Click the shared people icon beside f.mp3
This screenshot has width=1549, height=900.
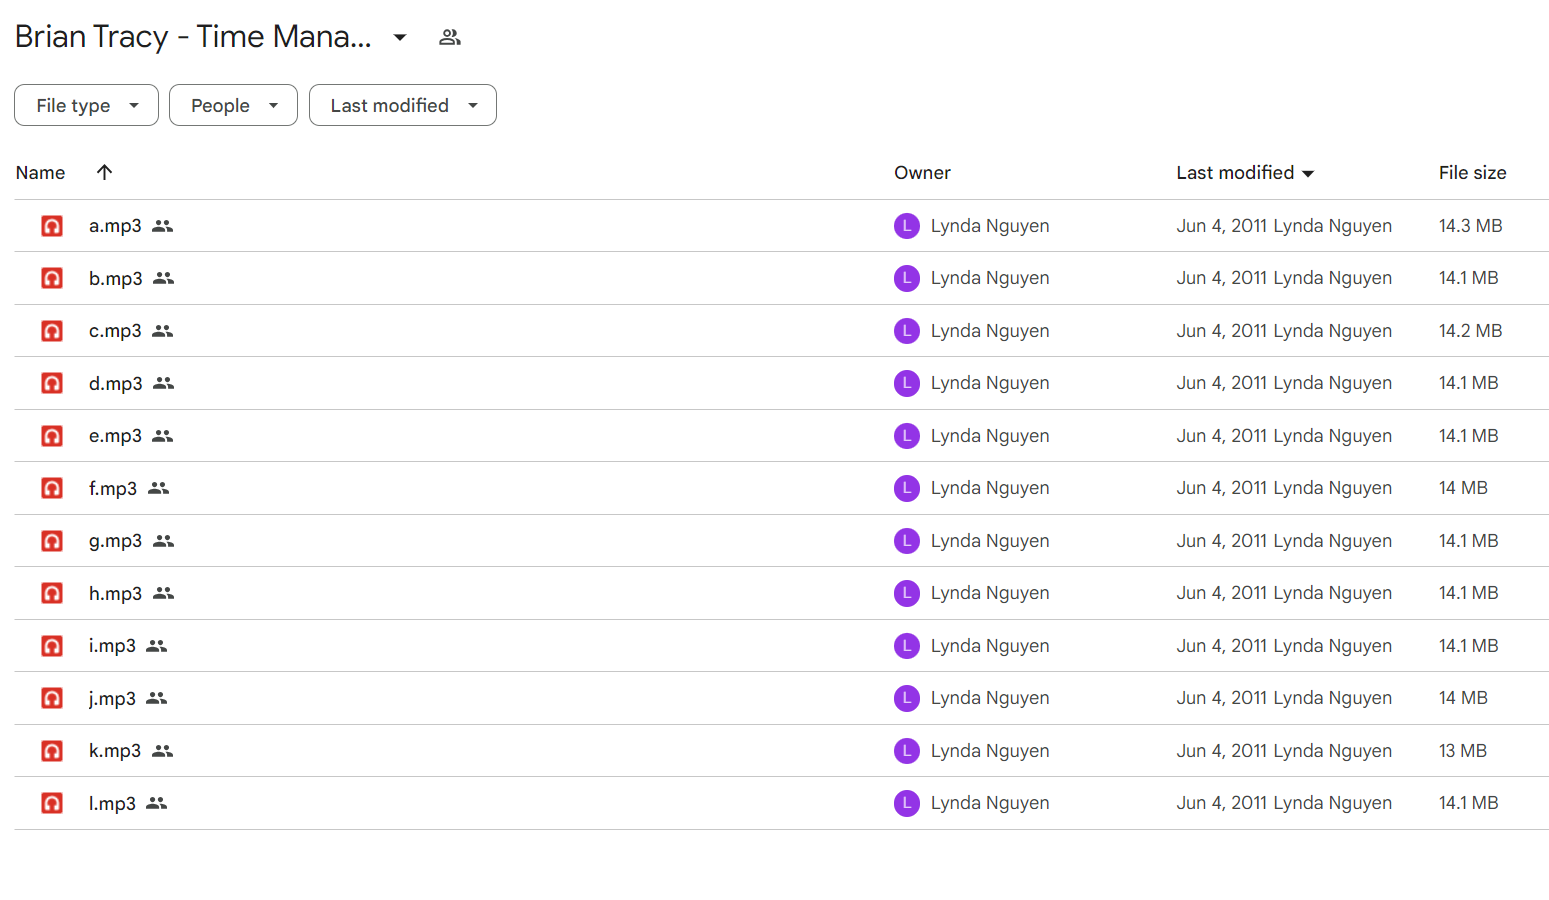159,488
